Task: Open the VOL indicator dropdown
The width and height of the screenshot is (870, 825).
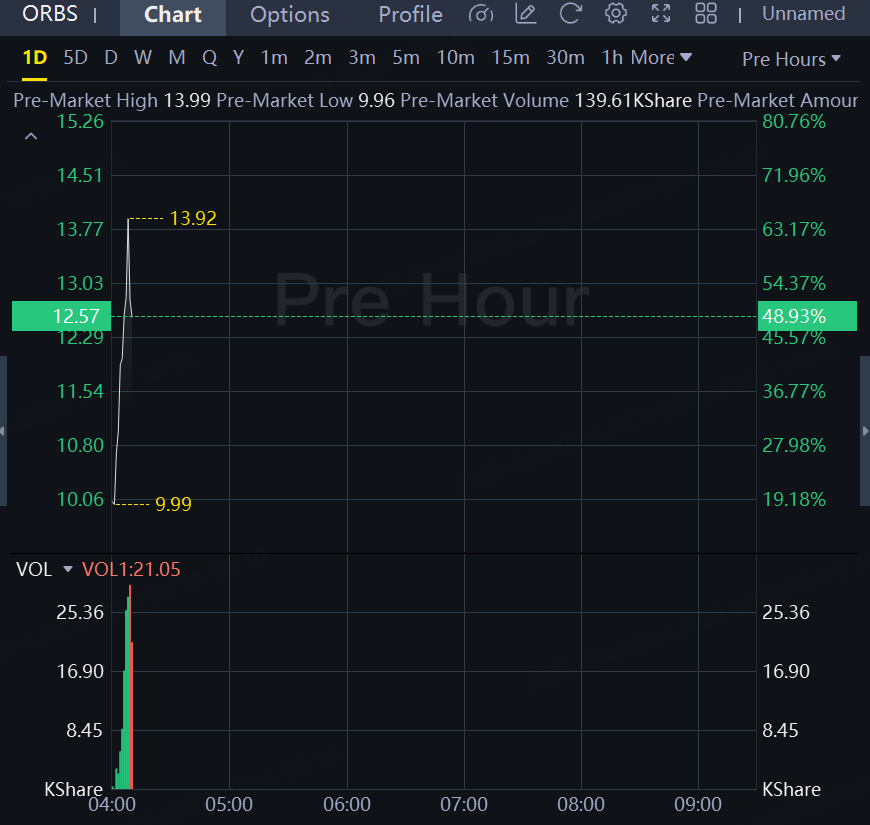Action: coord(68,569)
